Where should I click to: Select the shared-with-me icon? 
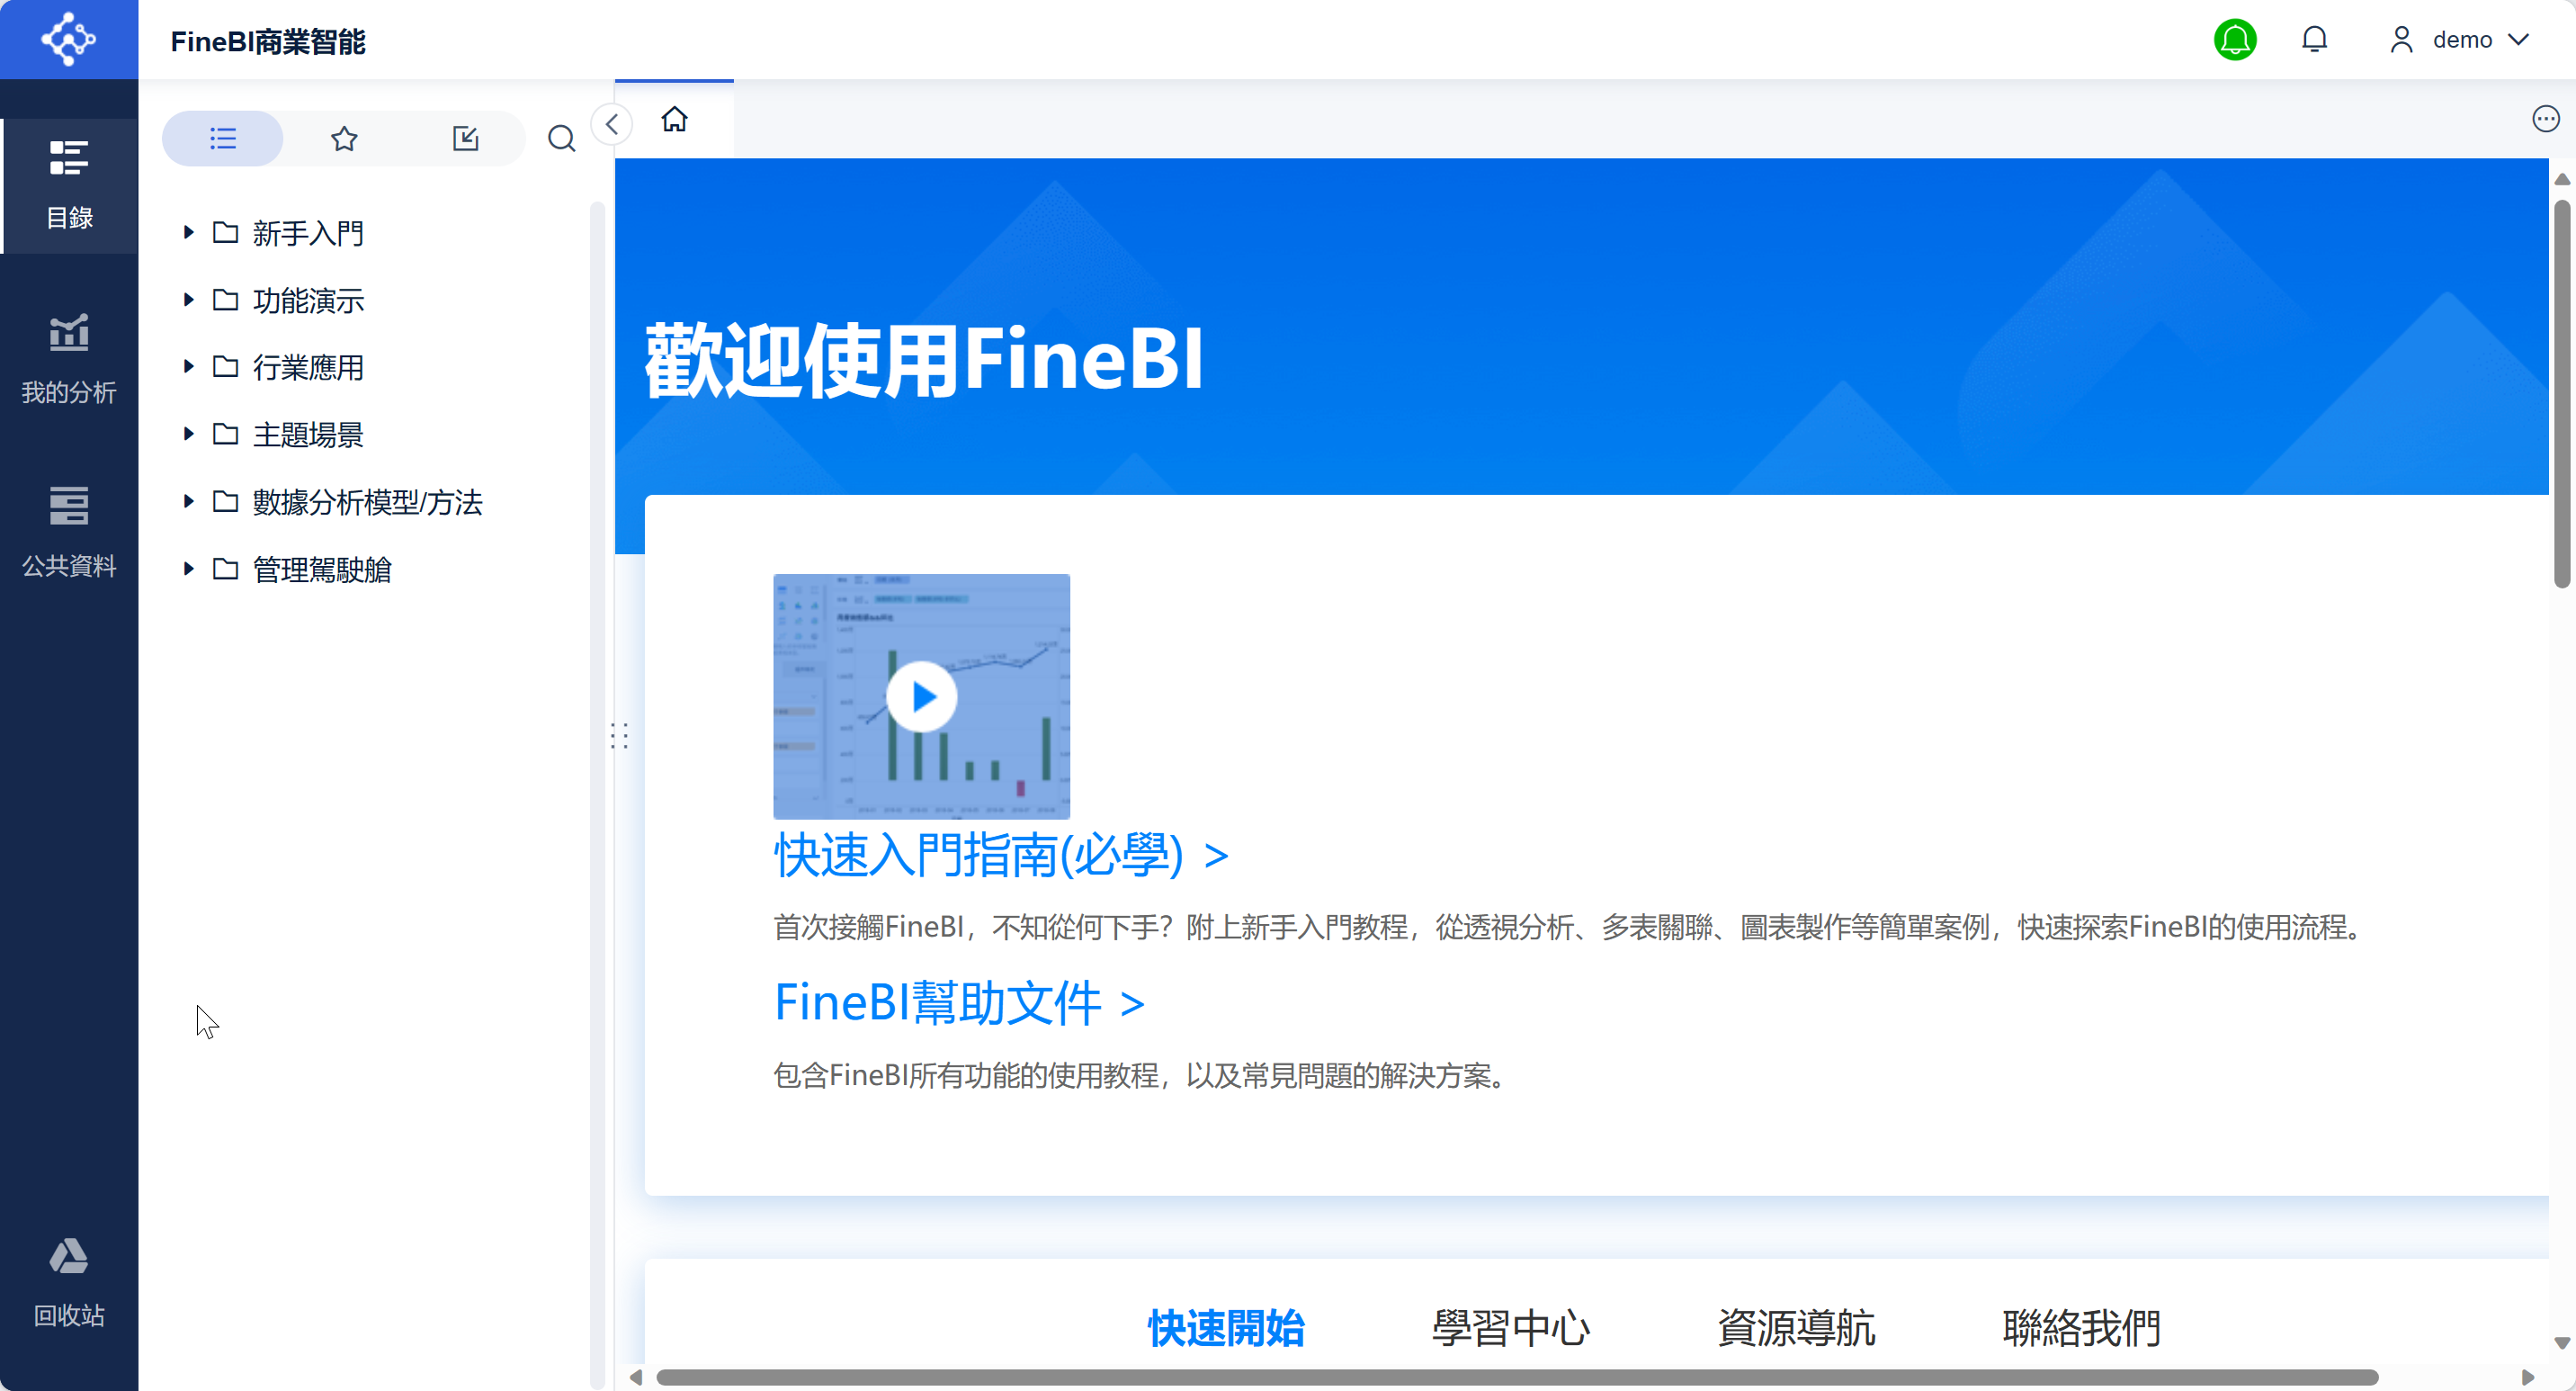(x=465, y=138)
